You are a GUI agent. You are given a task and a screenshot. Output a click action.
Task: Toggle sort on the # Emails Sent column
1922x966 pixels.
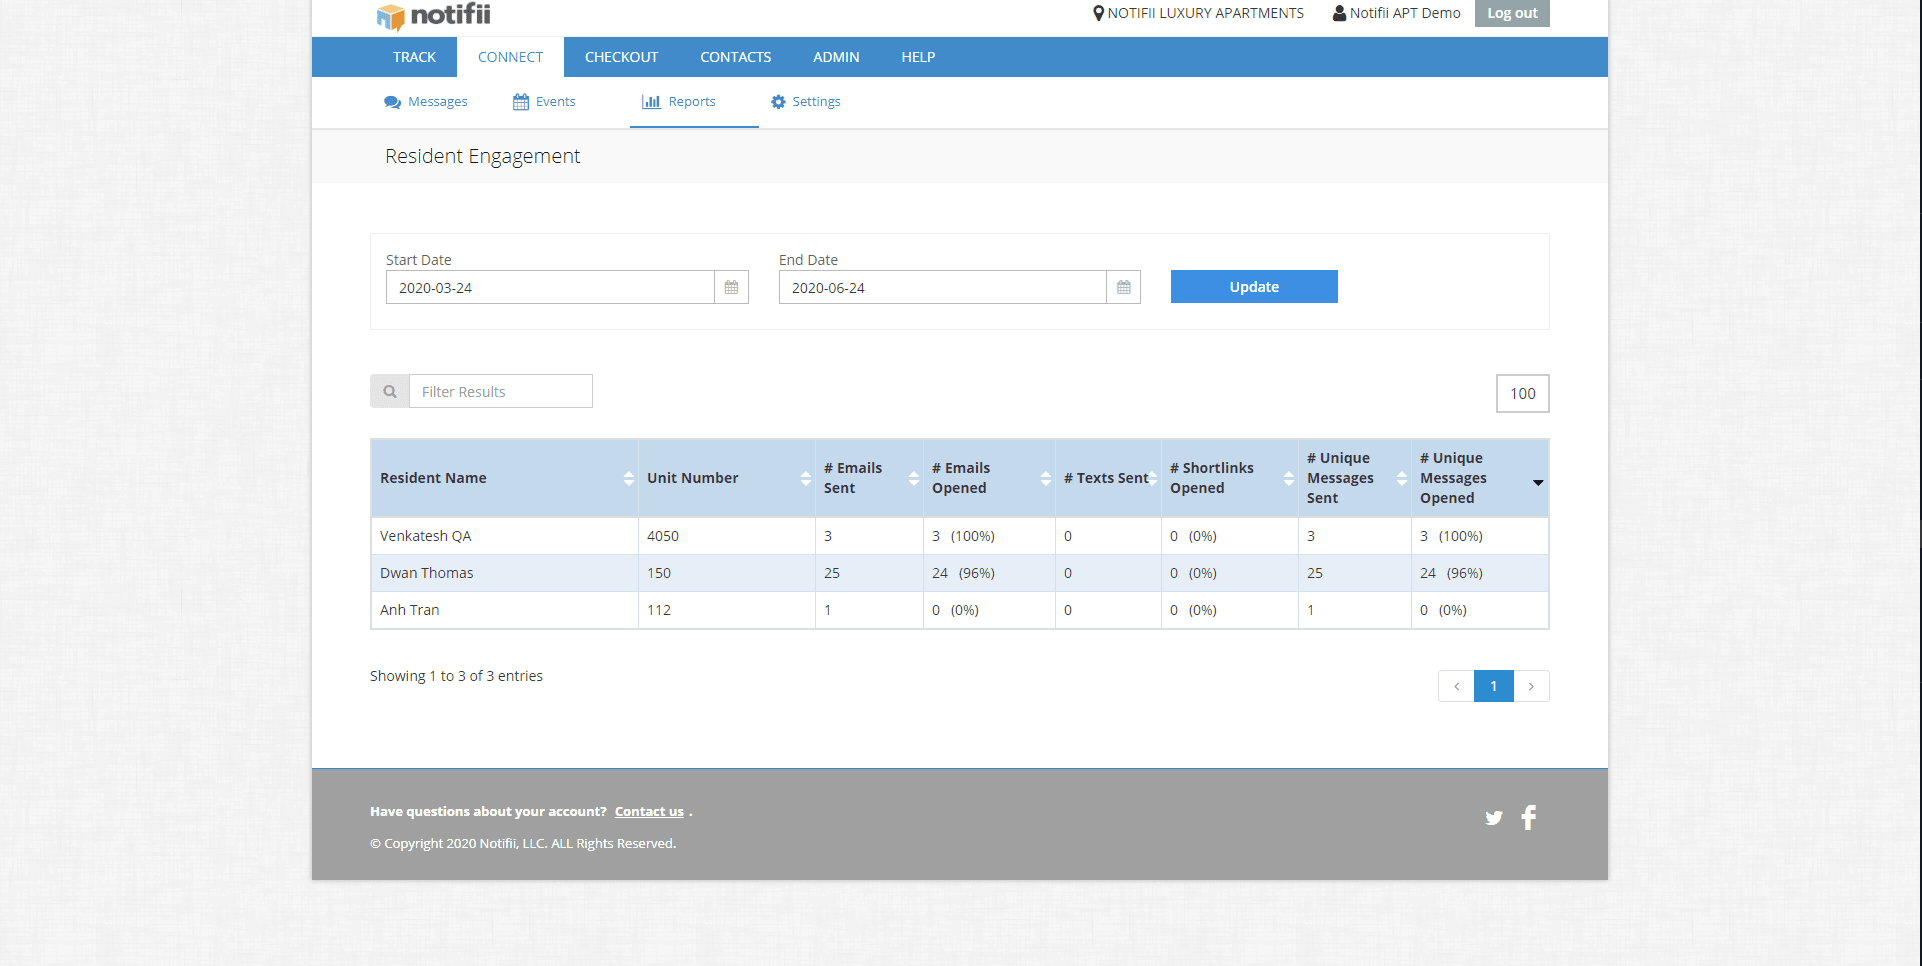(x=913, y=478)
